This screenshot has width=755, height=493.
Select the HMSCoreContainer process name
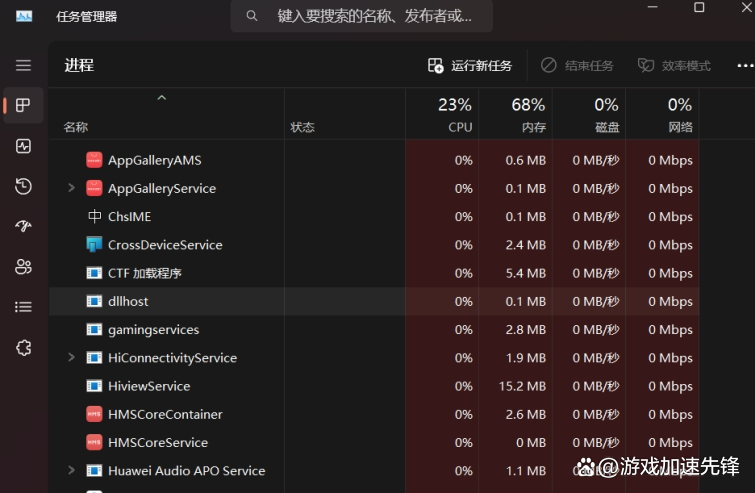click(x=165, y=415)
